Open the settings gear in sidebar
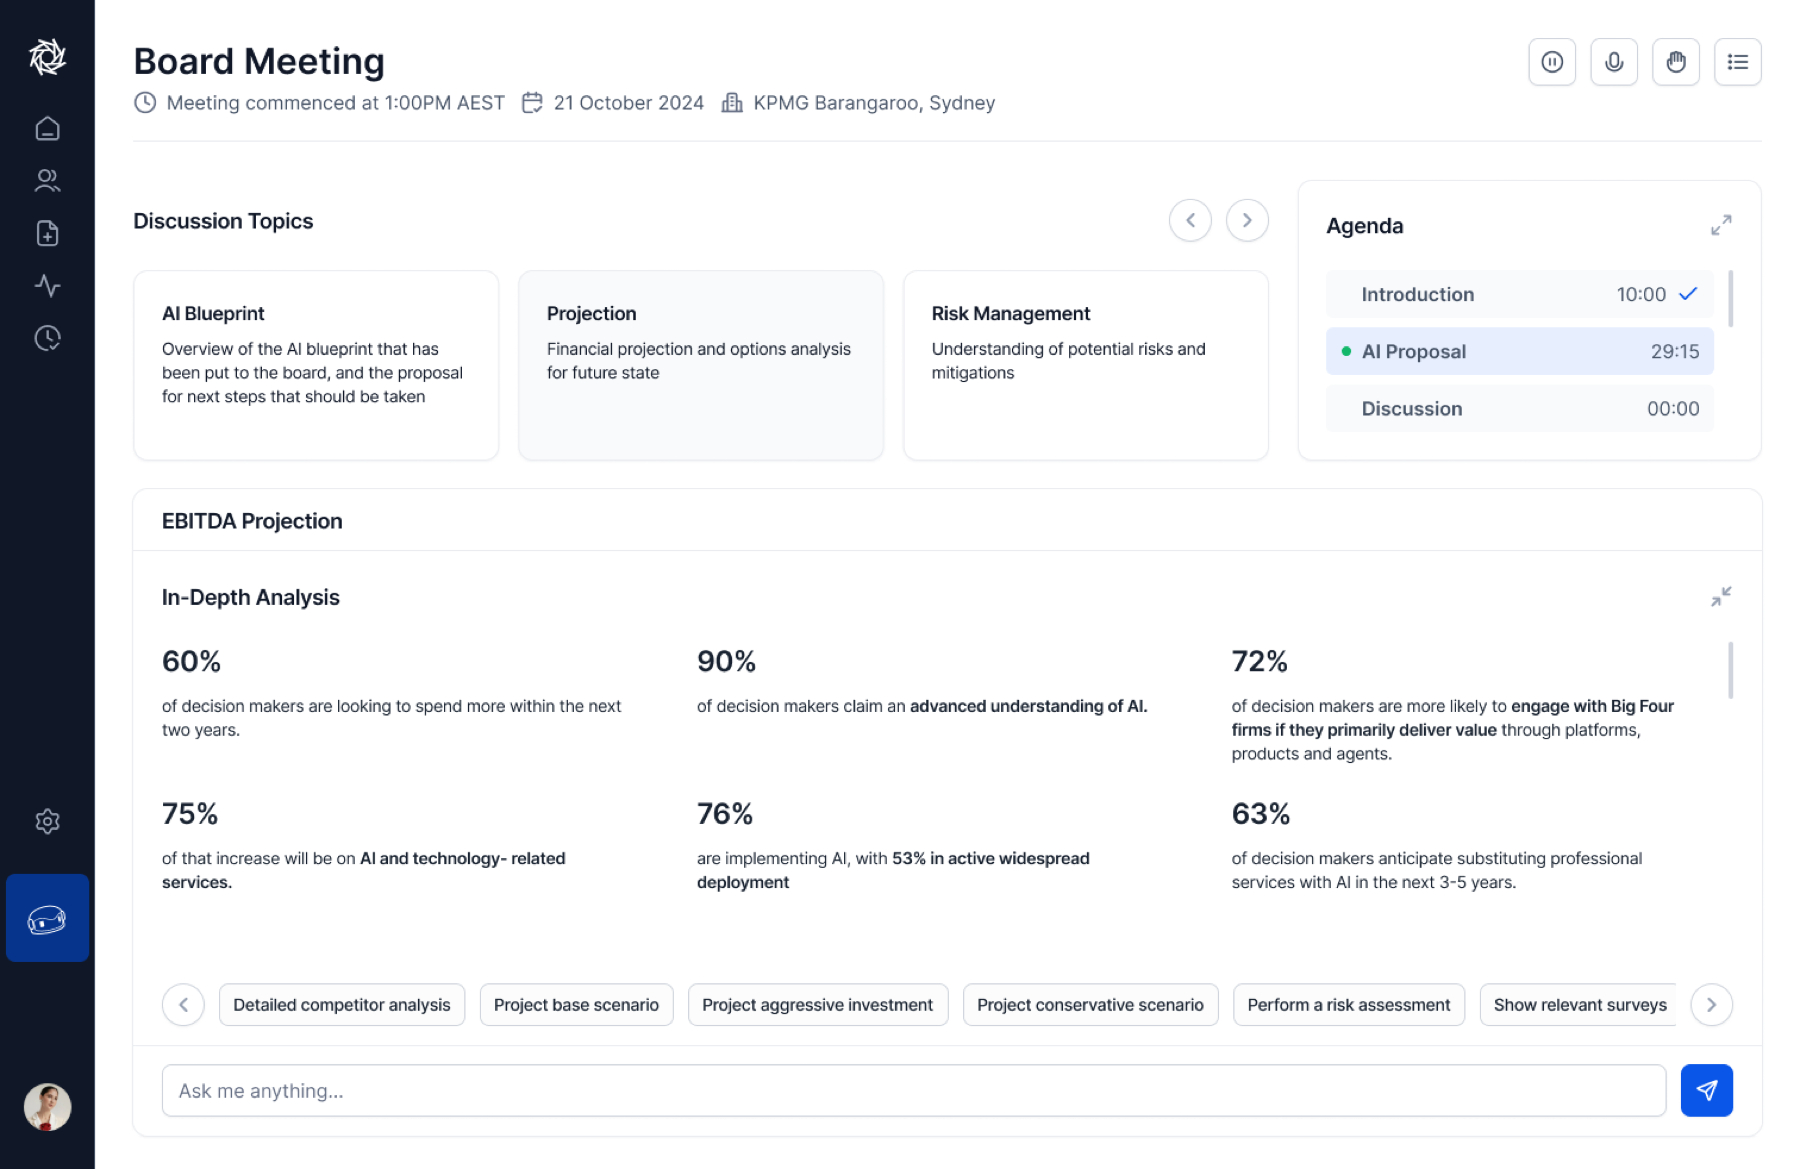Screen dimensions: 1800x1169 (x=47, y=822)
